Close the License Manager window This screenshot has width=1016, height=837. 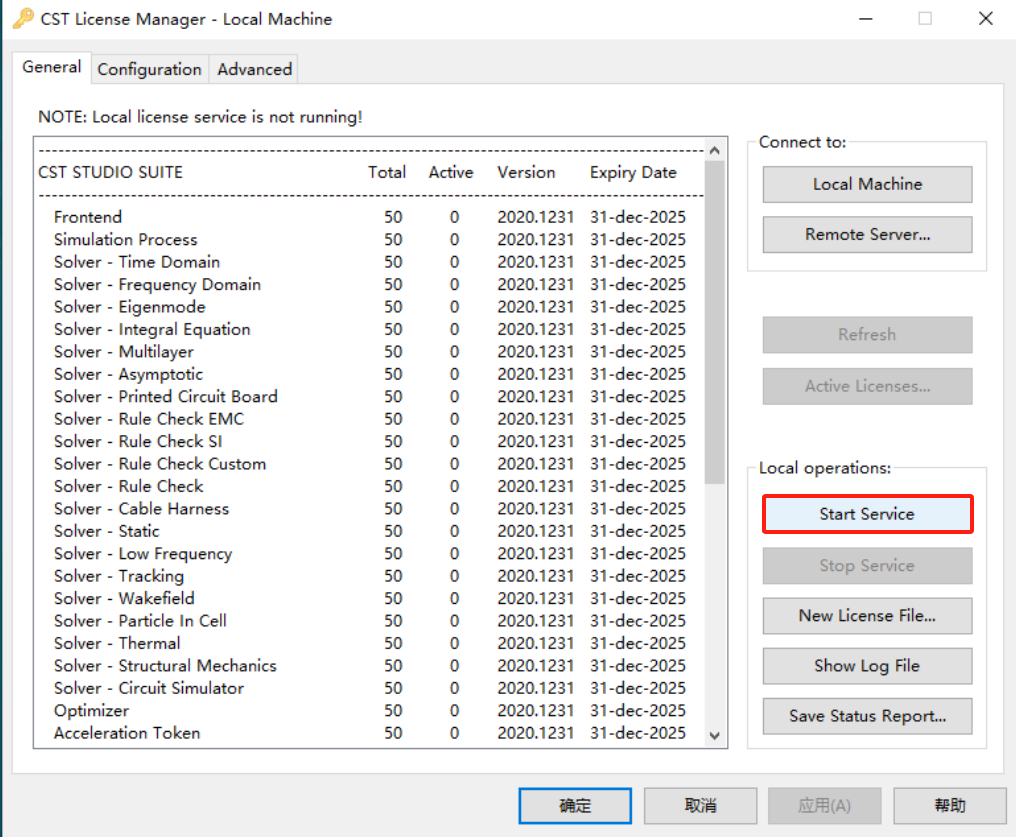[986, 19]
